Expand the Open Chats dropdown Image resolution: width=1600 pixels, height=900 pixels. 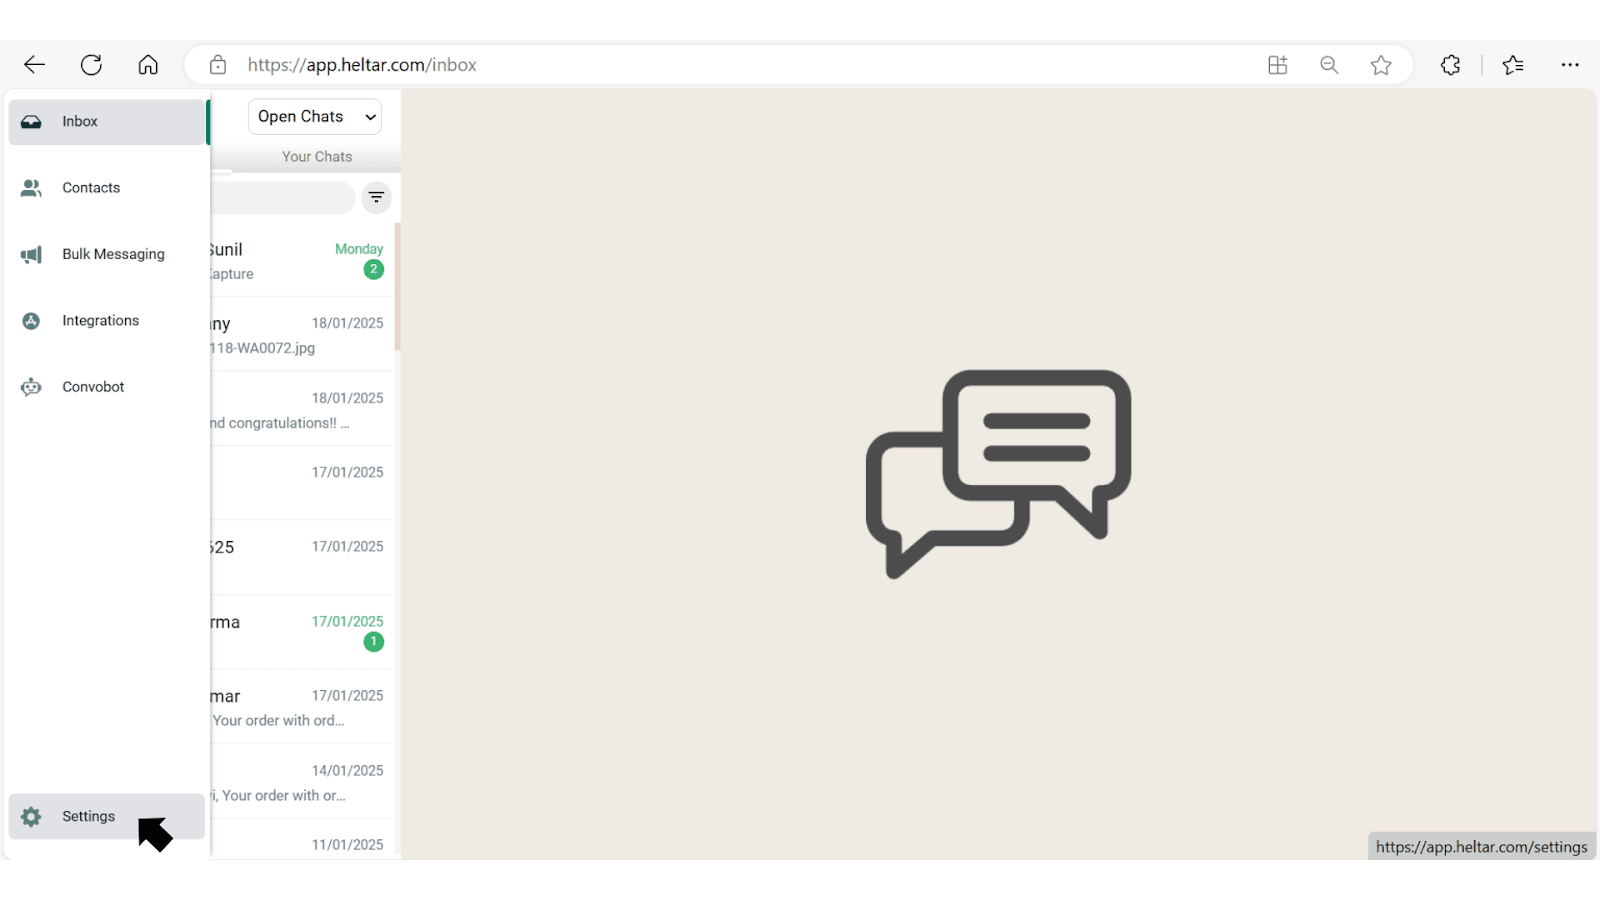pyautogui.click(x=314, y=117)
